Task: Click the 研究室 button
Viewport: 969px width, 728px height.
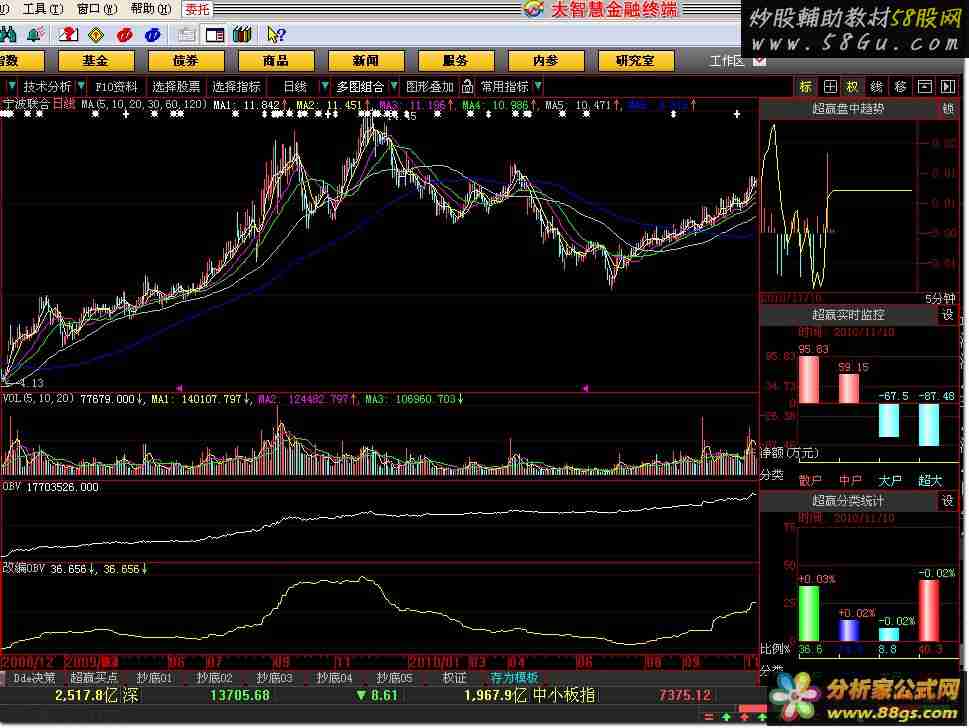Action: tap(635, 61)
